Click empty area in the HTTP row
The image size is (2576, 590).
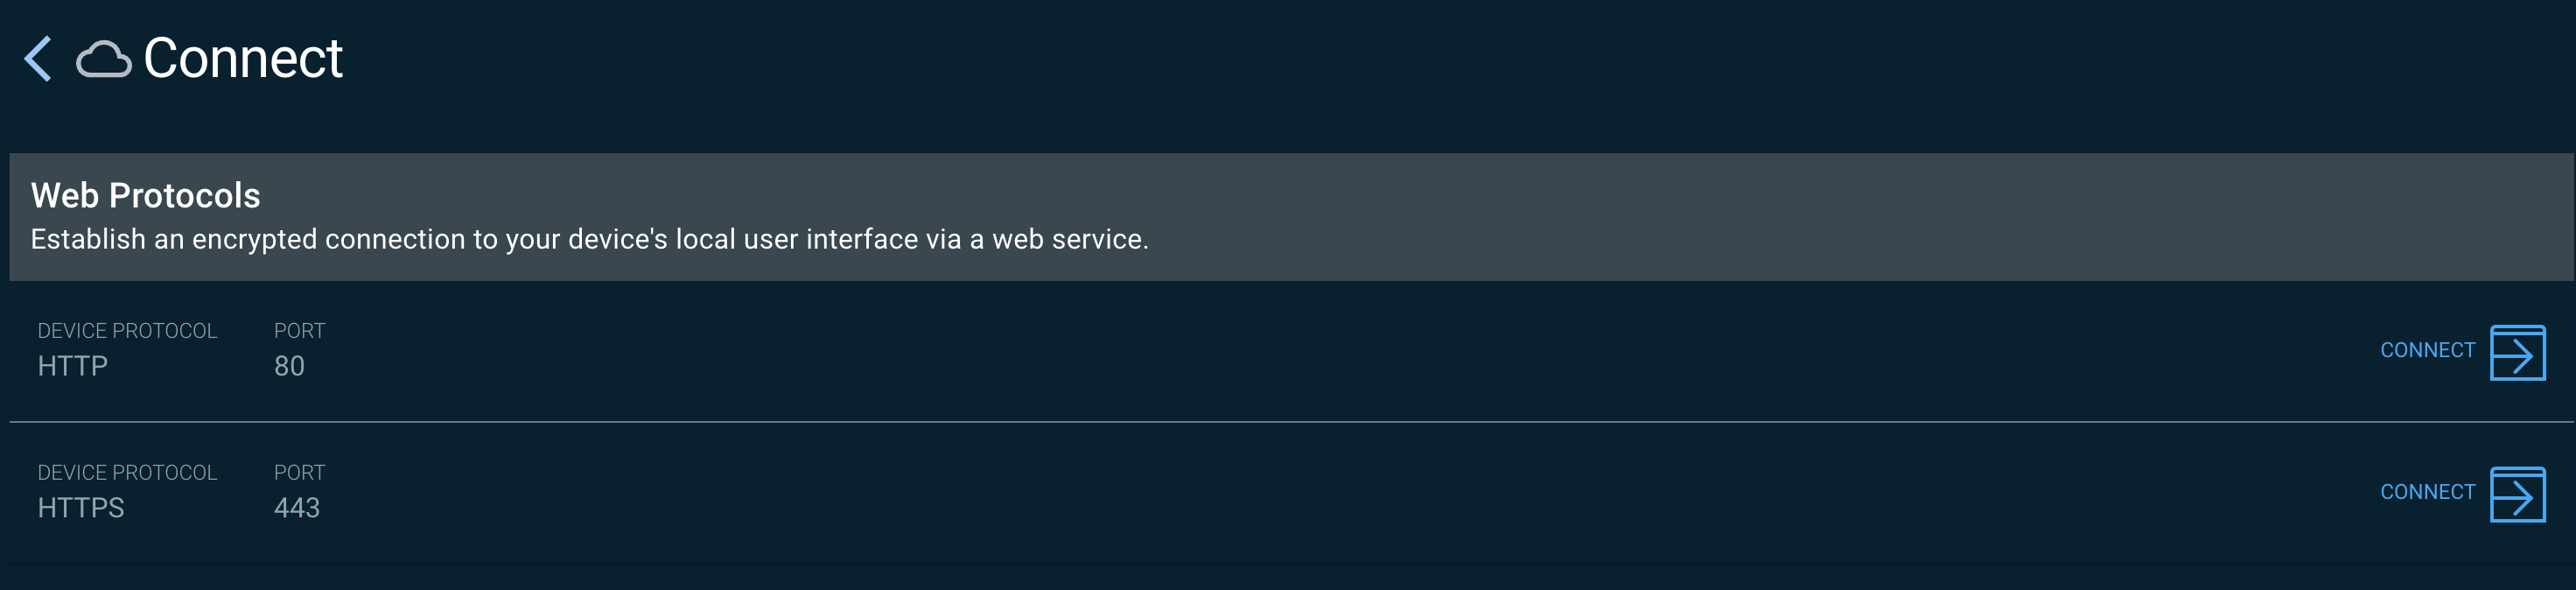pyautogui.click(x=1300, y=352)
